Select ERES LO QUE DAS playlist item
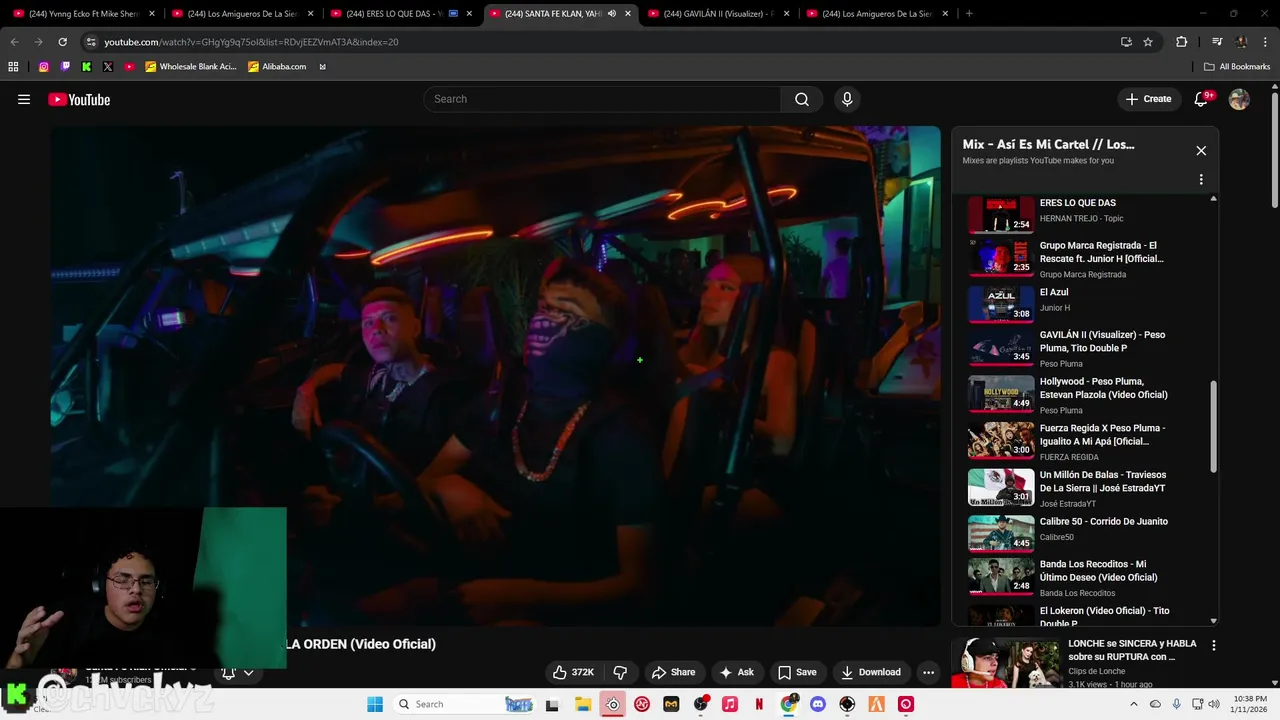The image size is (1280, 720). point(1090,210)
